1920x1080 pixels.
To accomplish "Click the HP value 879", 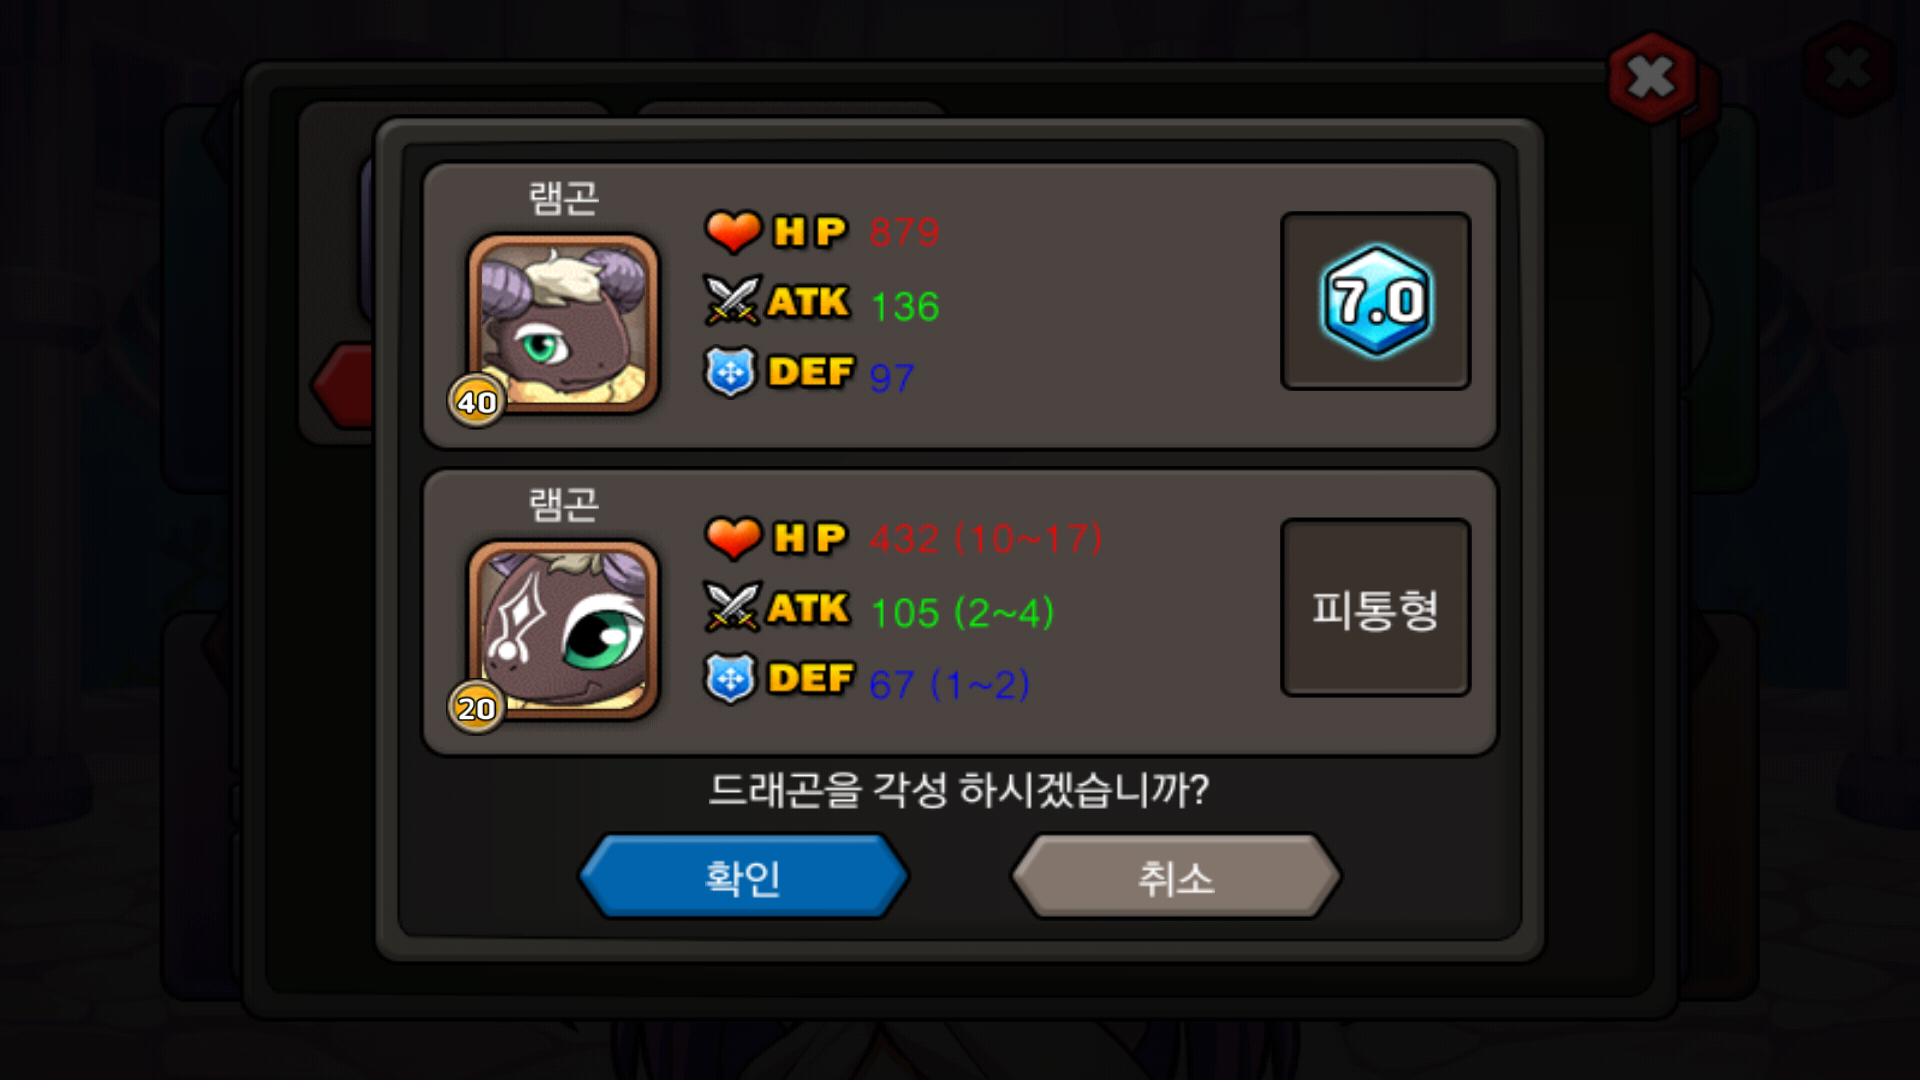I will 904,232.
